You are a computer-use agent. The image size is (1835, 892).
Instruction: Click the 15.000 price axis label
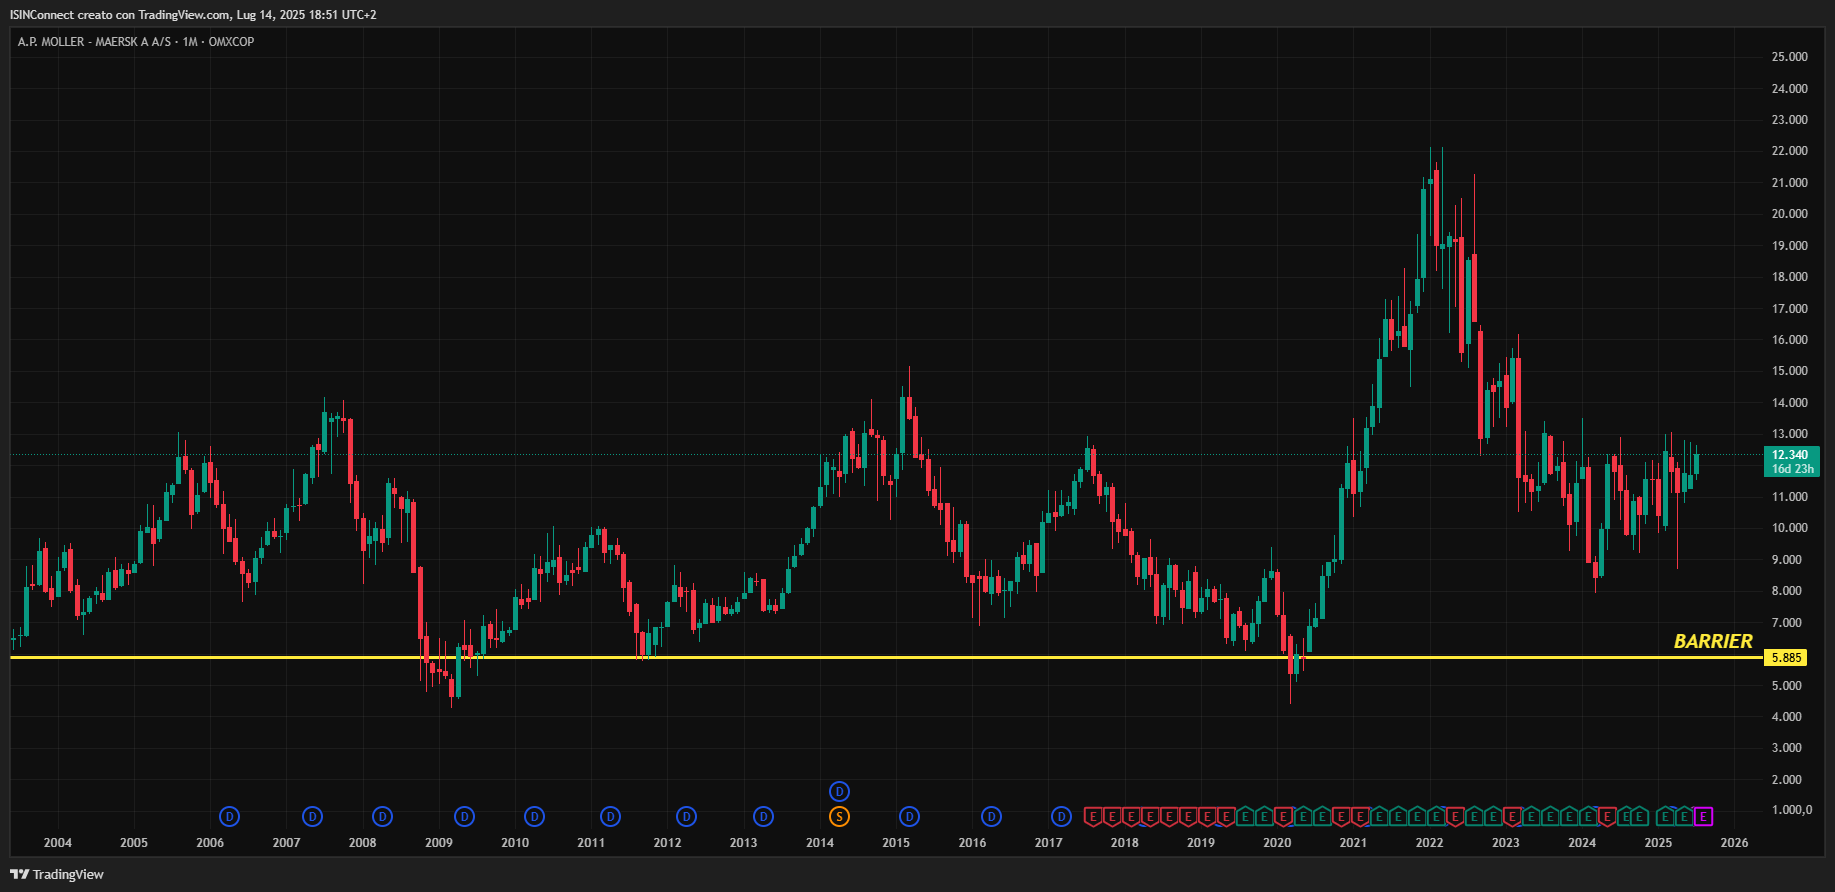1790,371
